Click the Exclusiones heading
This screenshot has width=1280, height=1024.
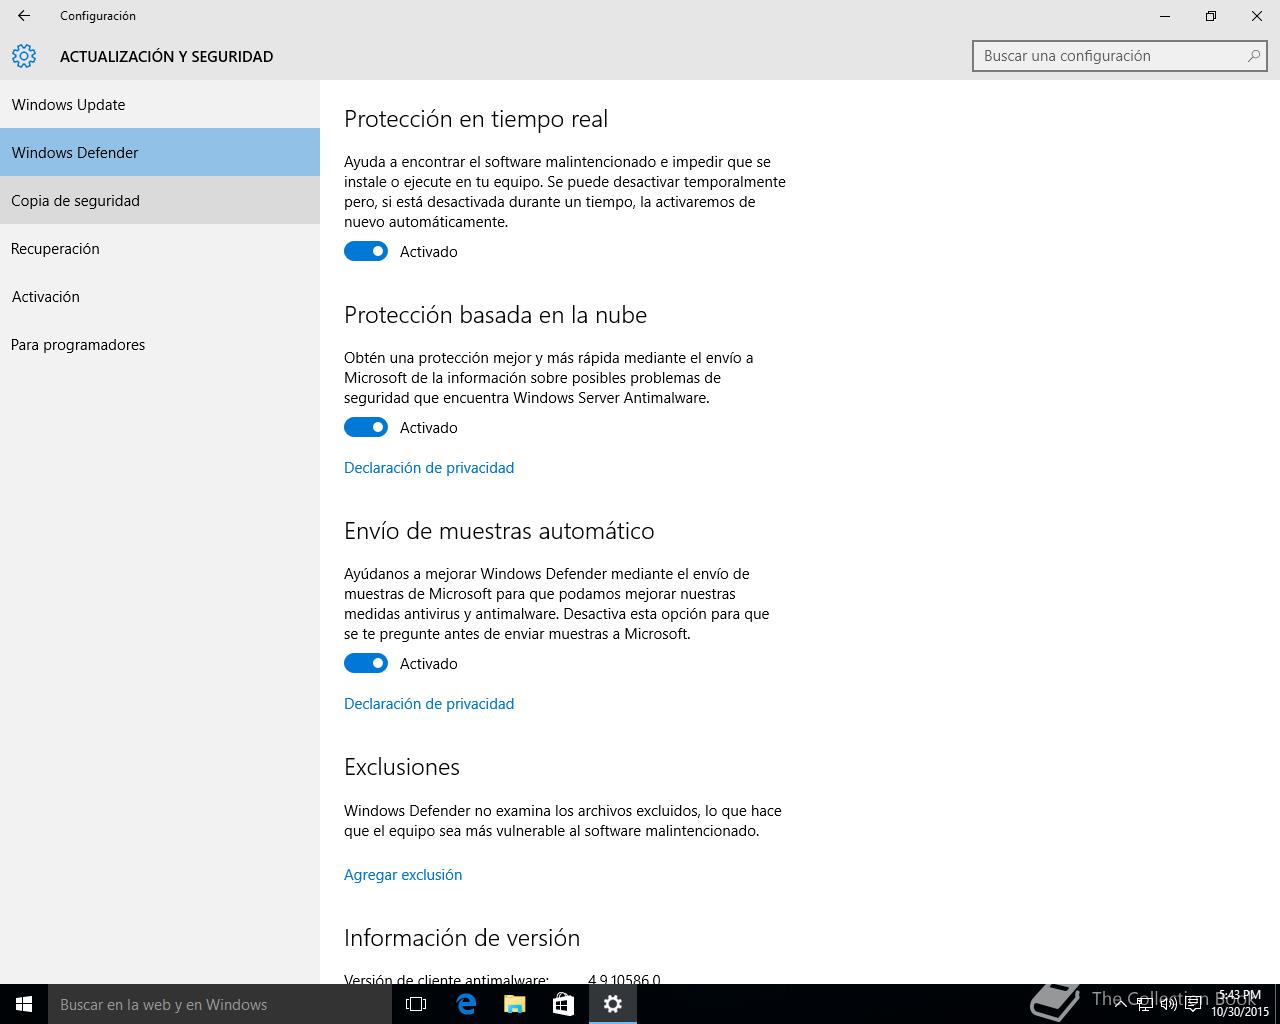click(x=402, y=767)
